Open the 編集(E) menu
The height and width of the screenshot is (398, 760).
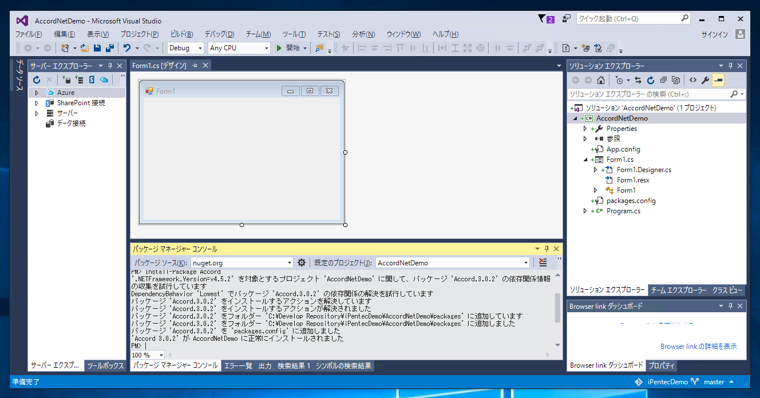point(64,34)
